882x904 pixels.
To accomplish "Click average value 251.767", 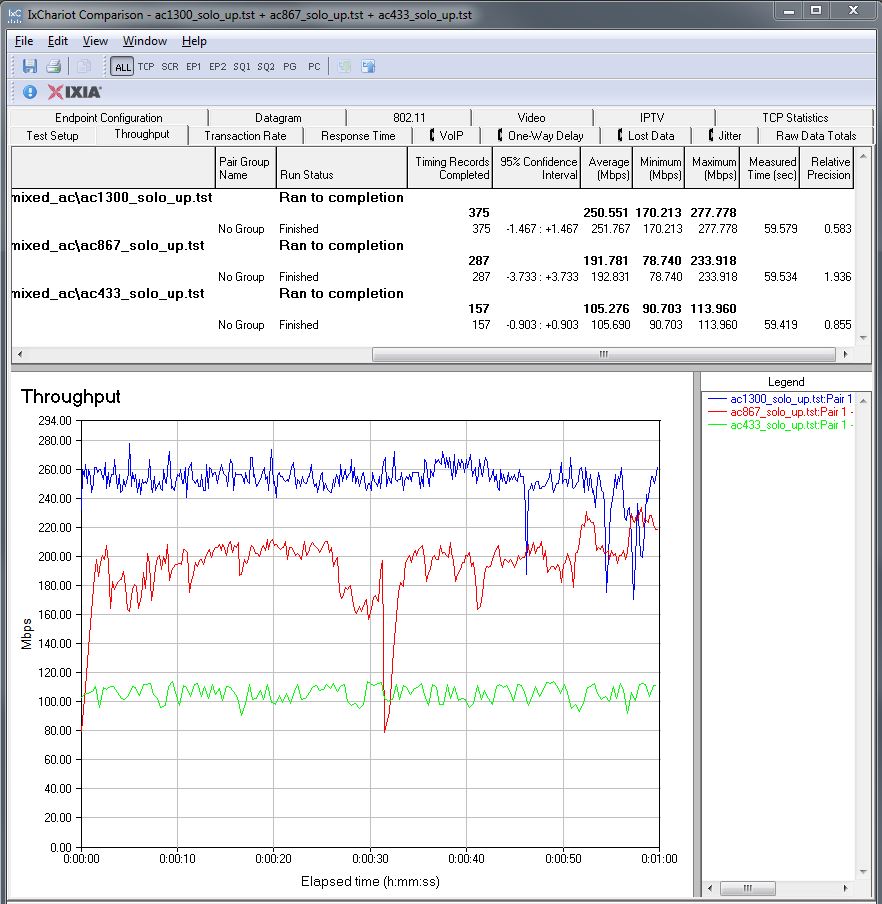I will coord(610,228).
